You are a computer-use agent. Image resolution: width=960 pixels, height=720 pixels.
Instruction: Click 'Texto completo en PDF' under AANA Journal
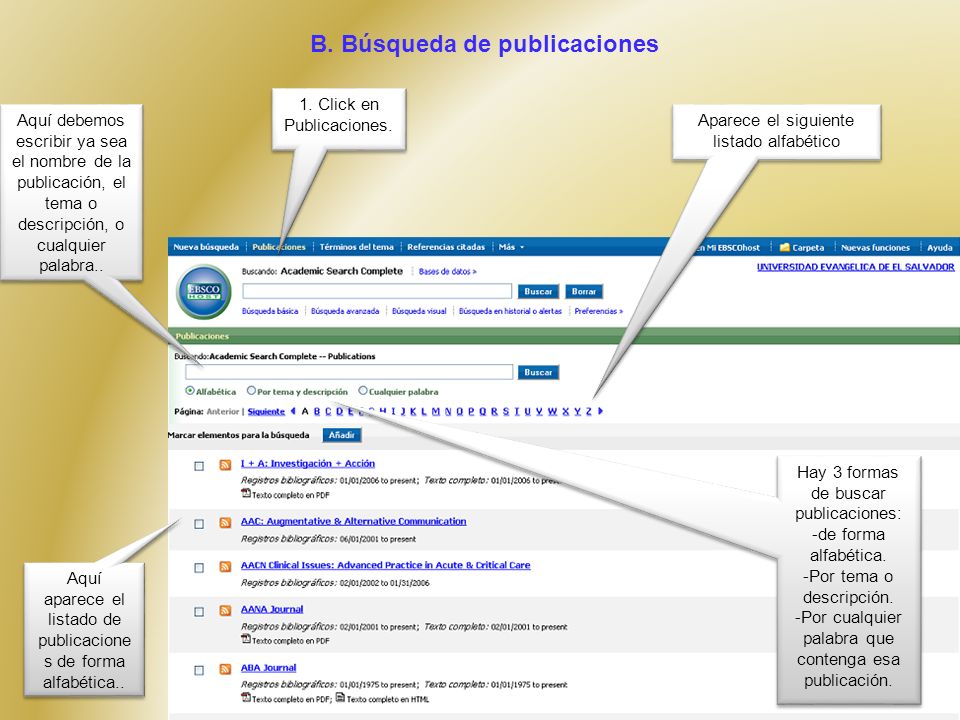(x=291, y=641)
